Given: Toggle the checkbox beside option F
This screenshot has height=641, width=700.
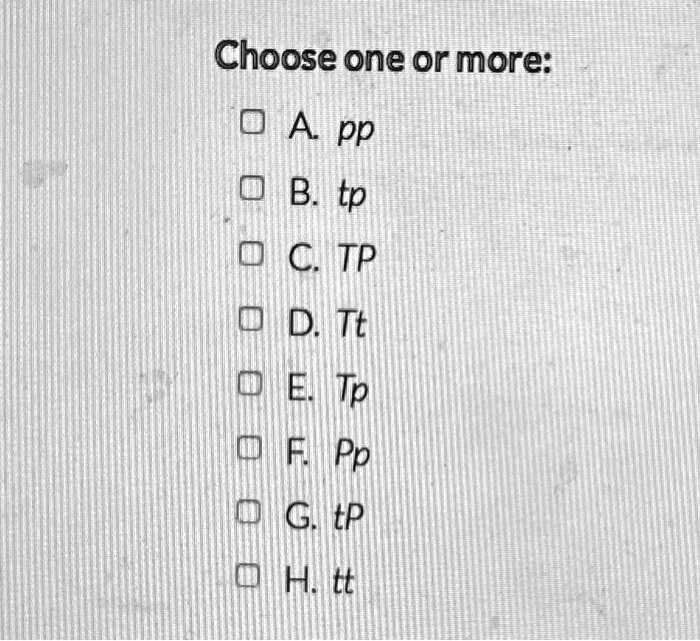Looking at the screenshot, I should [x=249, y=448].
